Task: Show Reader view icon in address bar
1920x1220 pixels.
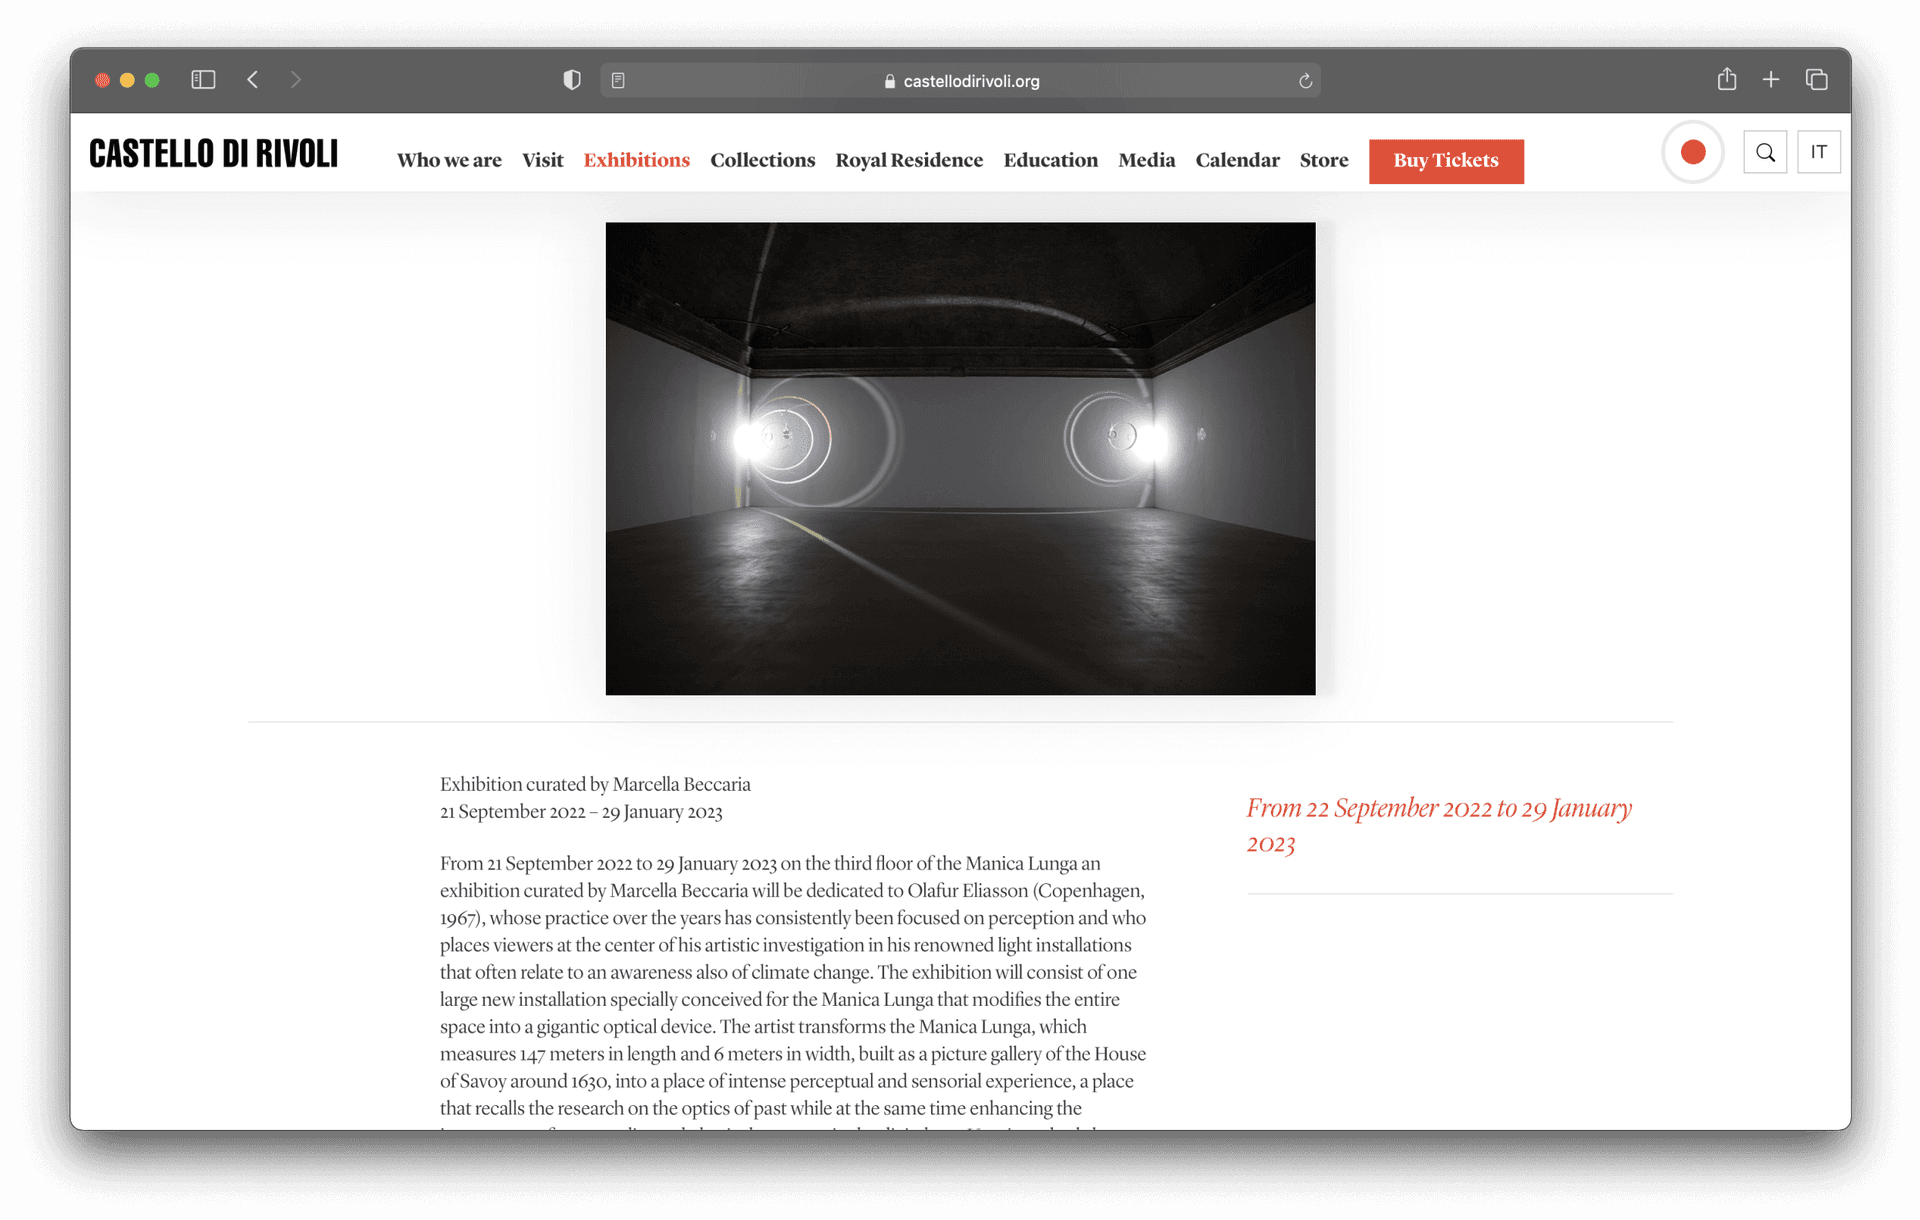Action: point(618,81)
